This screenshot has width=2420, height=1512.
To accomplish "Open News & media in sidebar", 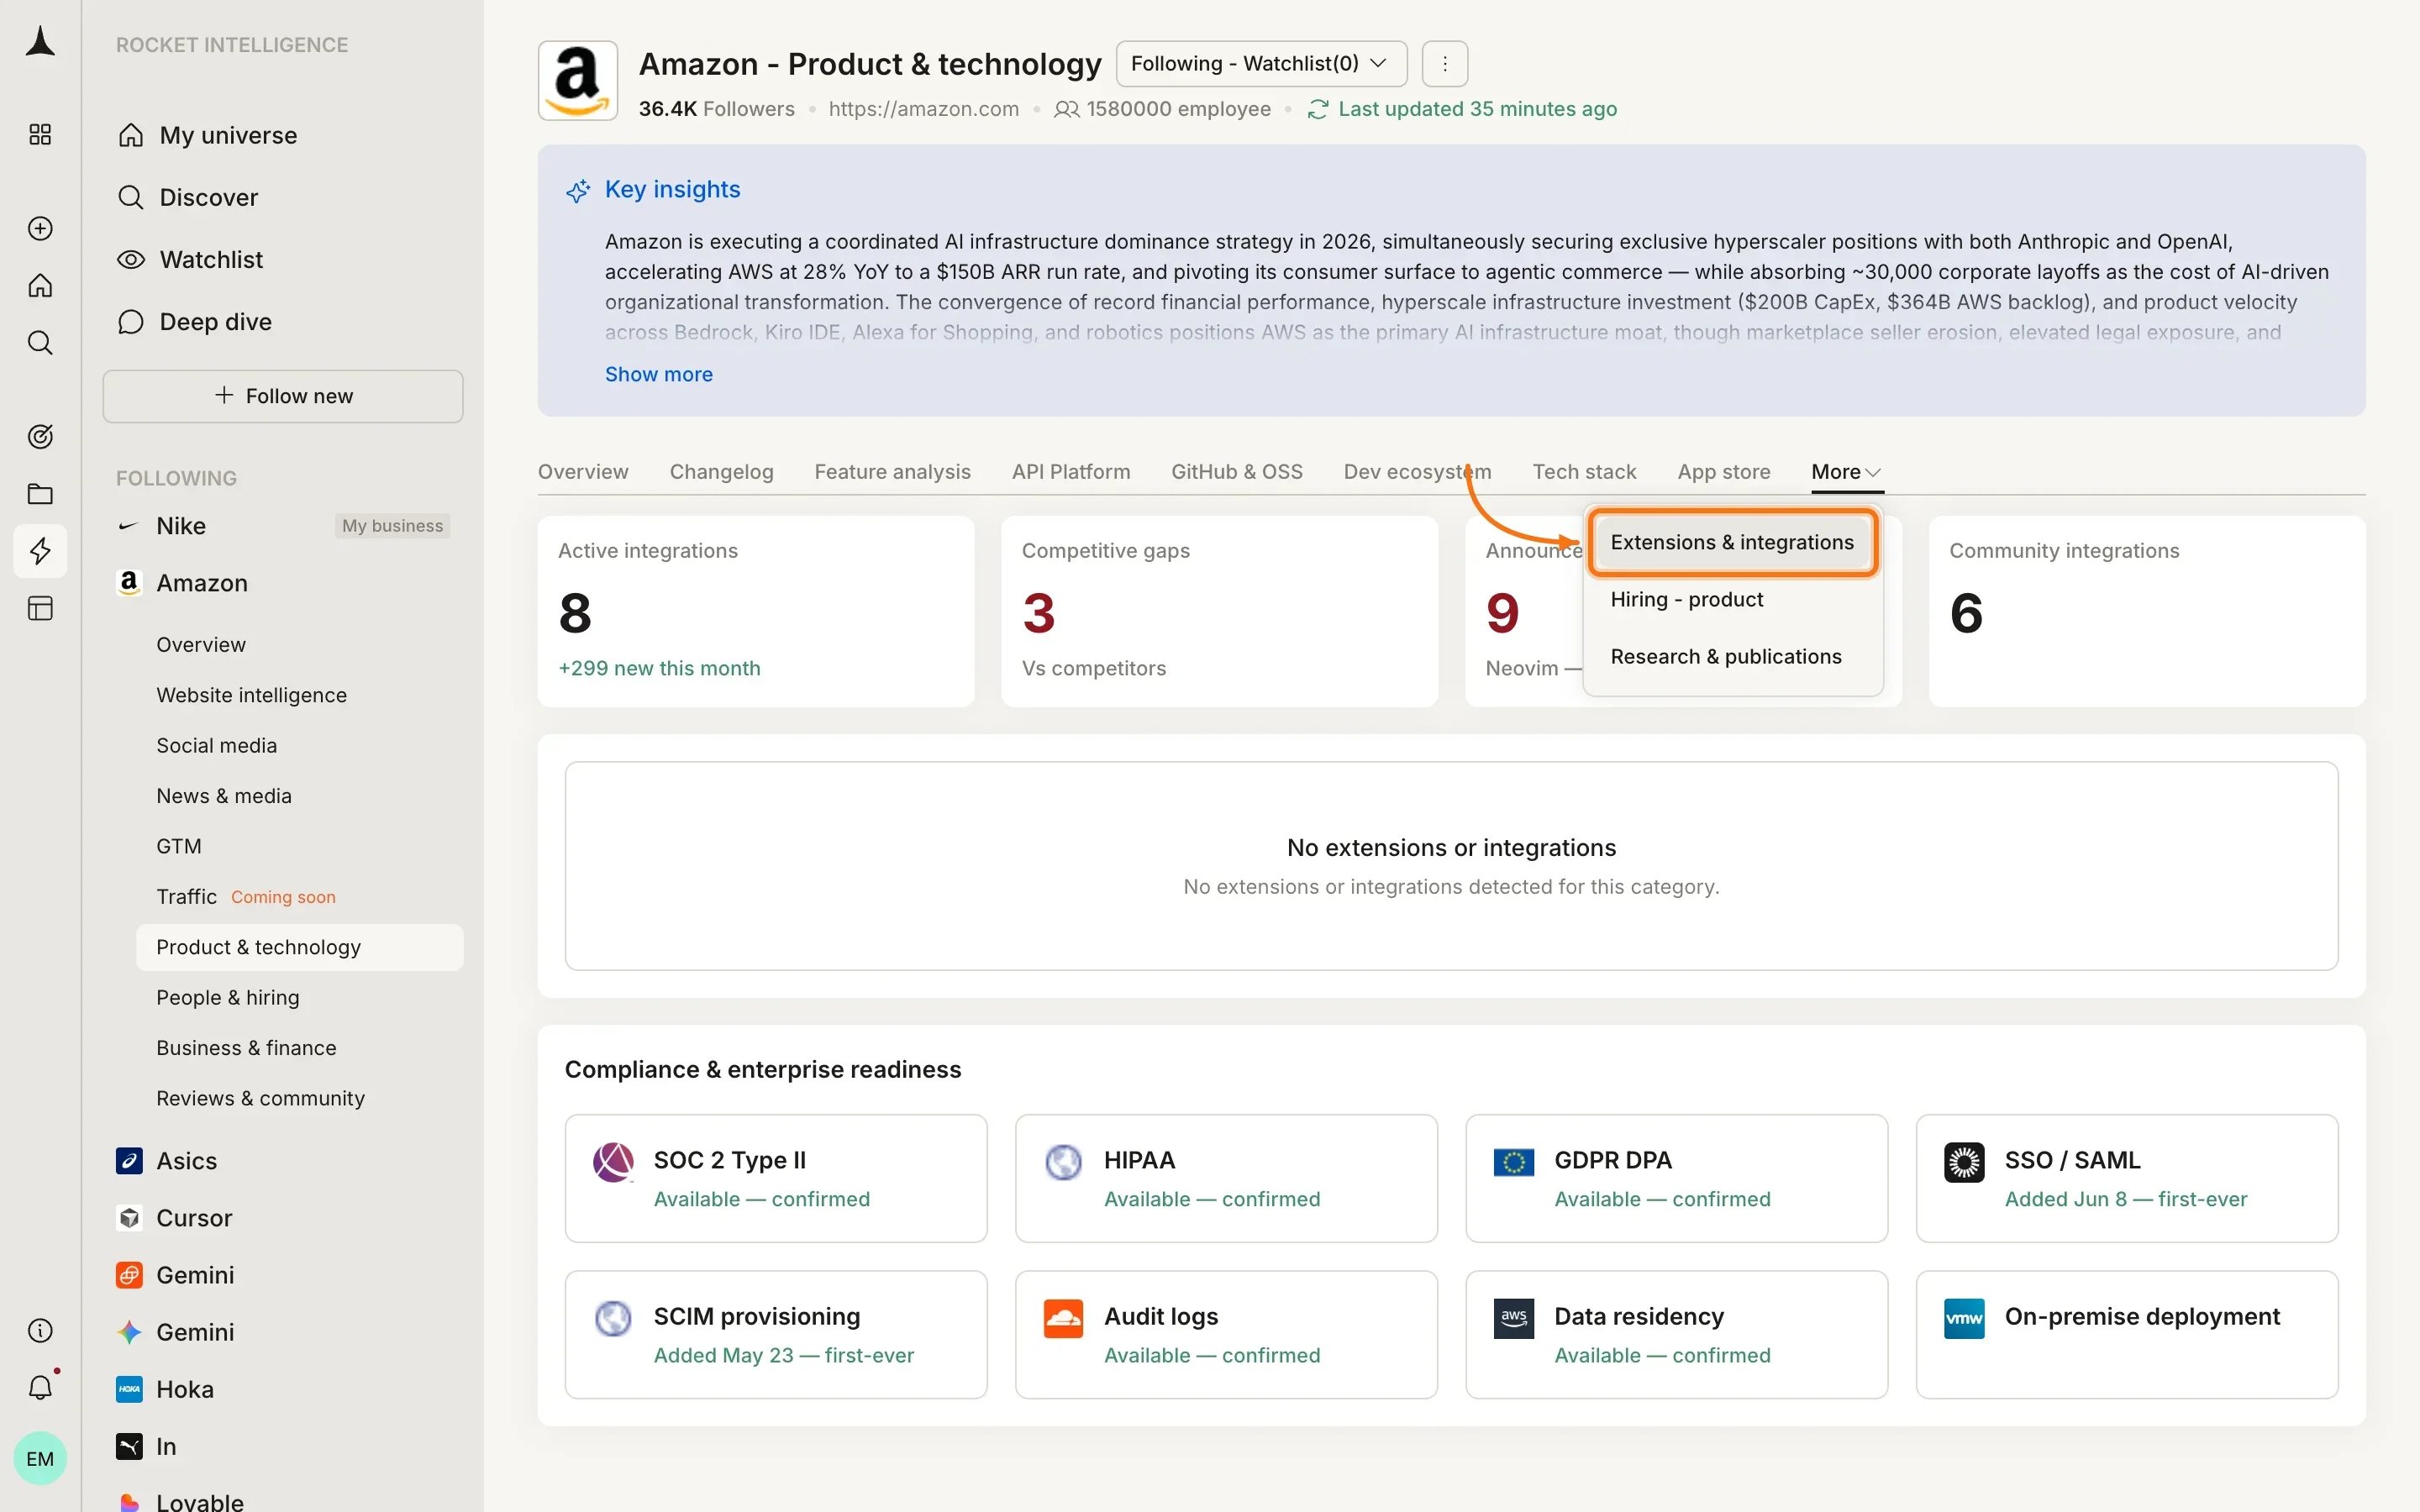I will coord(300,796).
